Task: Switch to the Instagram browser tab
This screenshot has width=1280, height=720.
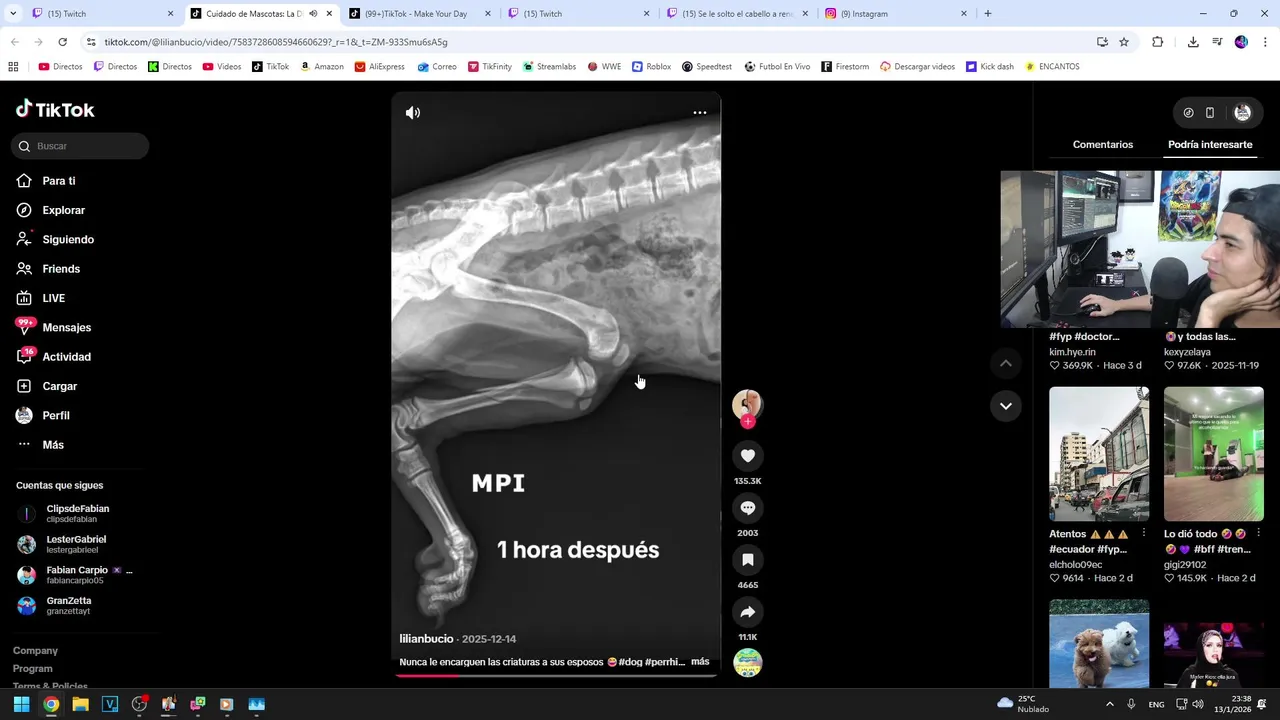Action: [x=896, y=14]
